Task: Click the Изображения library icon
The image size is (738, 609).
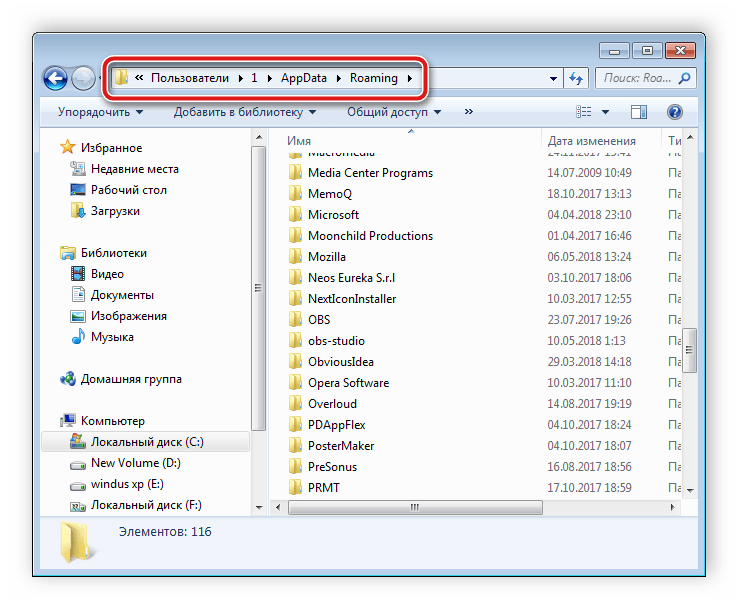Action: [78, 316]
